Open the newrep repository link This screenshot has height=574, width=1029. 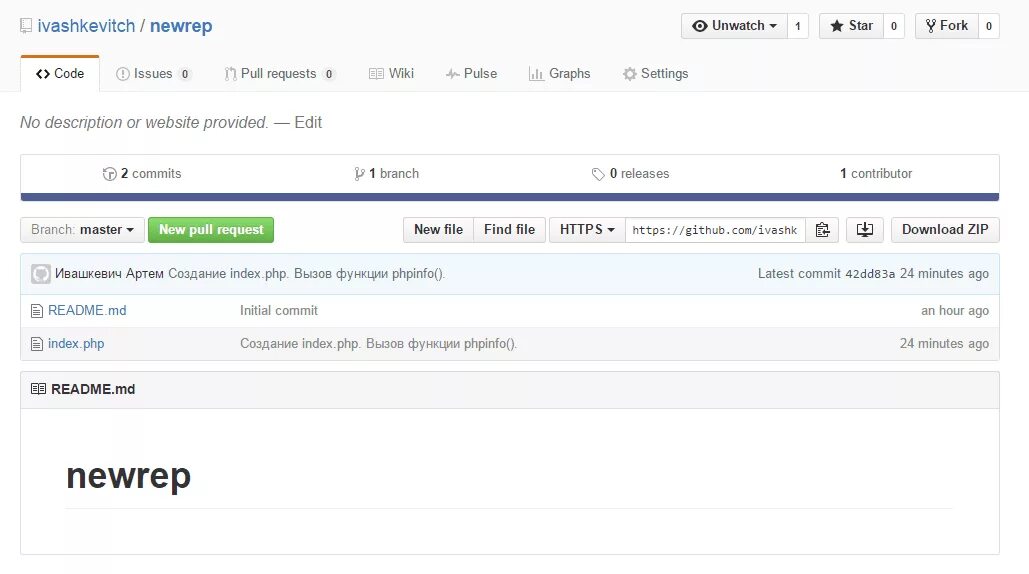[x=181, y=26]
